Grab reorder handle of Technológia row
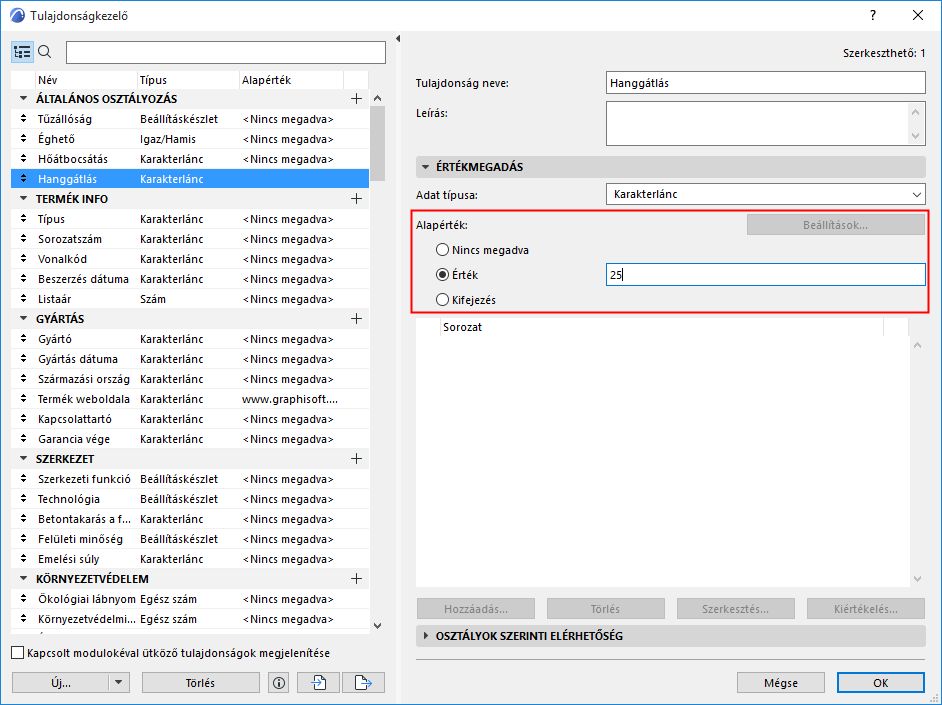 click(23, 499)
